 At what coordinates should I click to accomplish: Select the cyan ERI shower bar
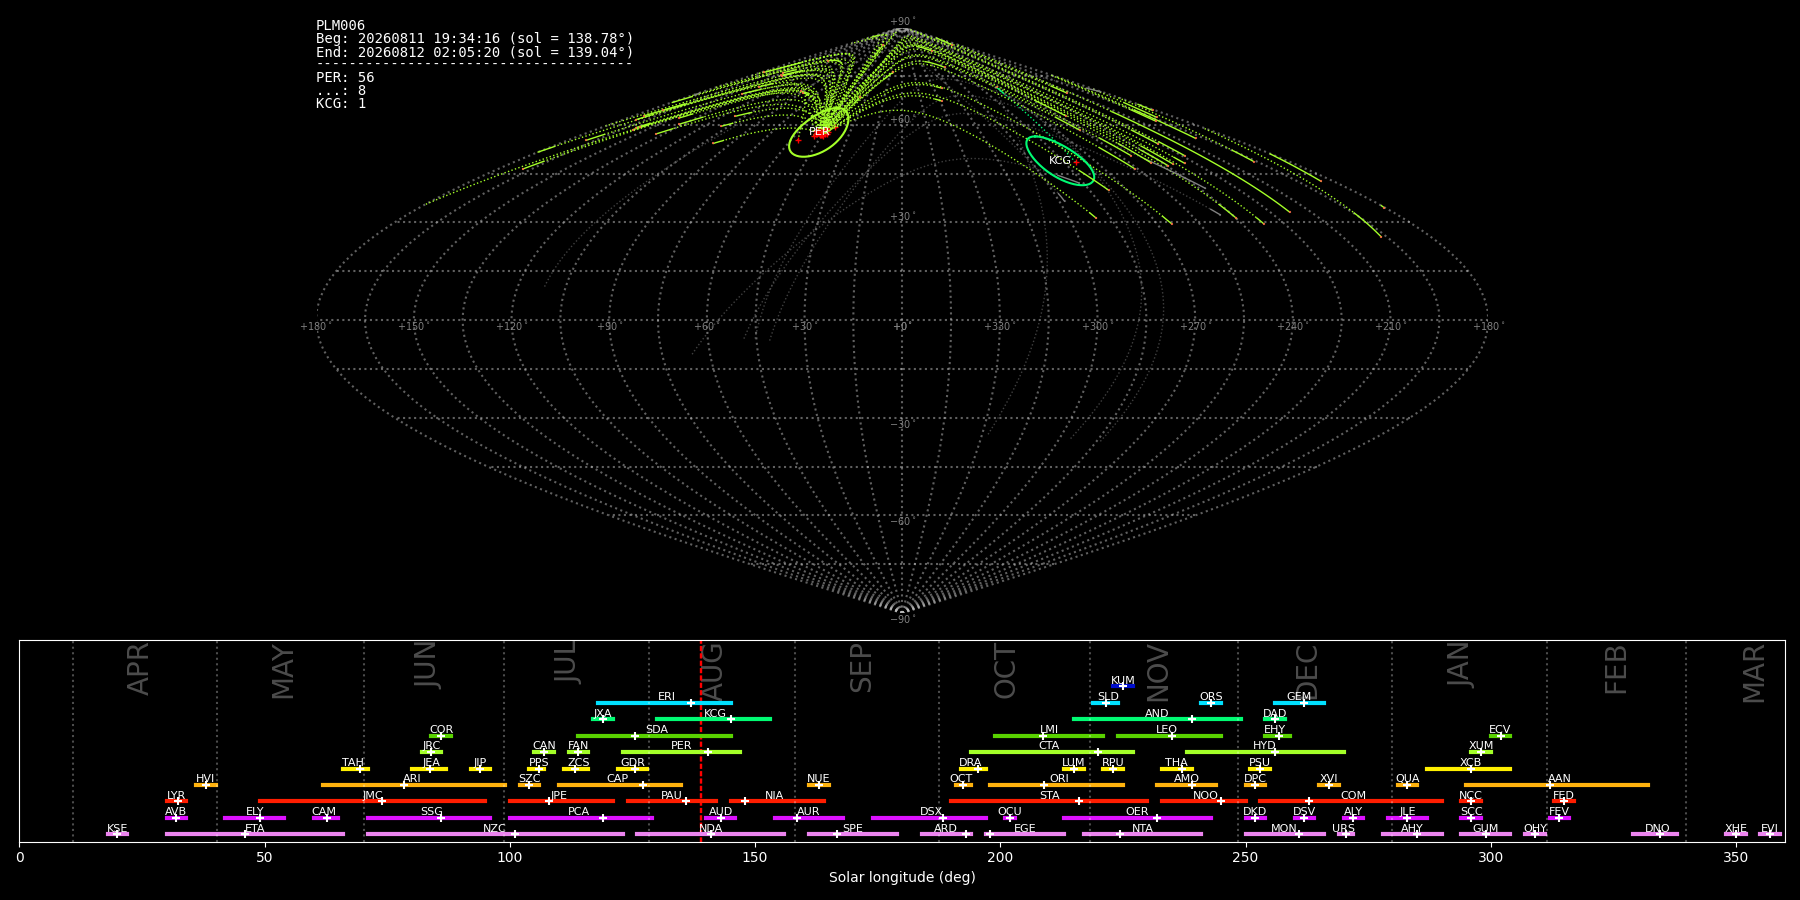[x=664, y=703]
